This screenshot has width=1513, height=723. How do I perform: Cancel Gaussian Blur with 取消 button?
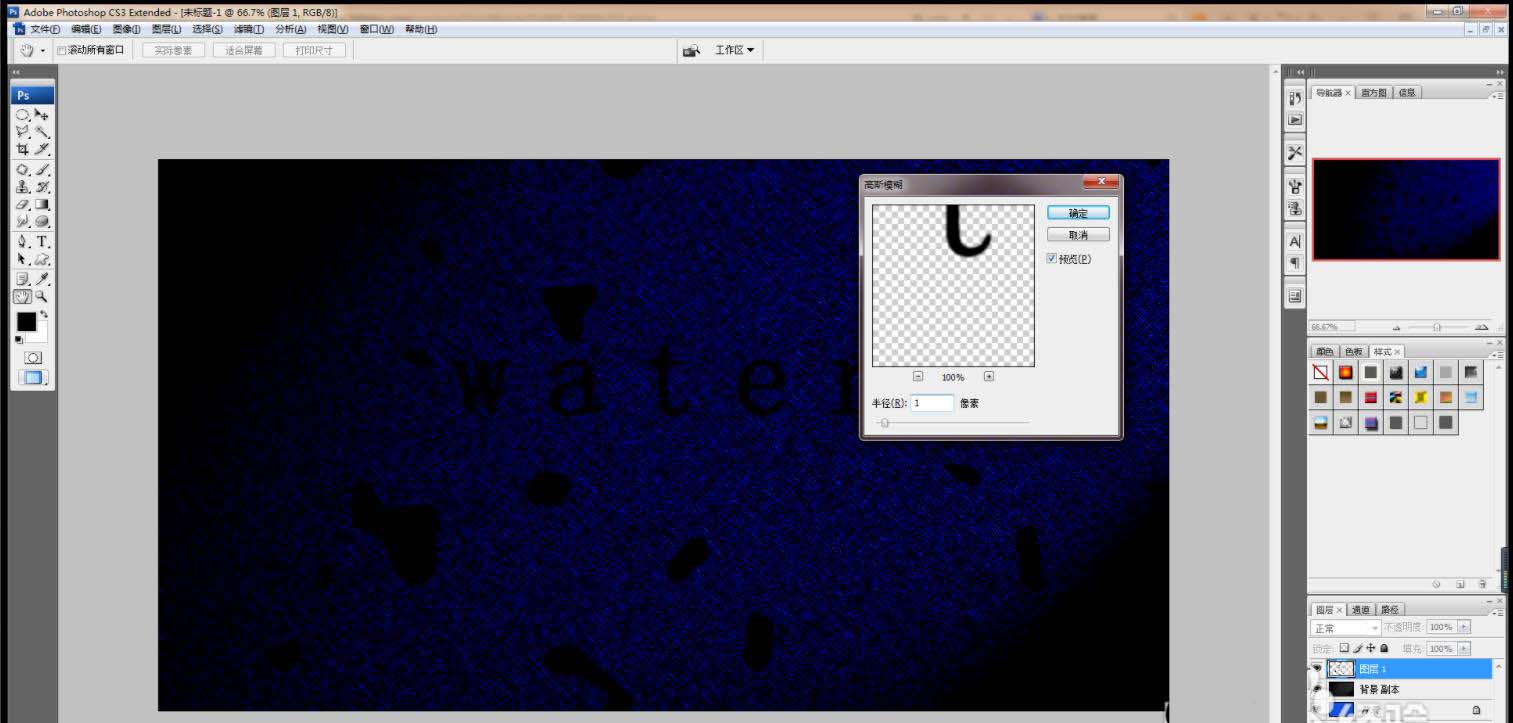click(x=1078, y=235)
